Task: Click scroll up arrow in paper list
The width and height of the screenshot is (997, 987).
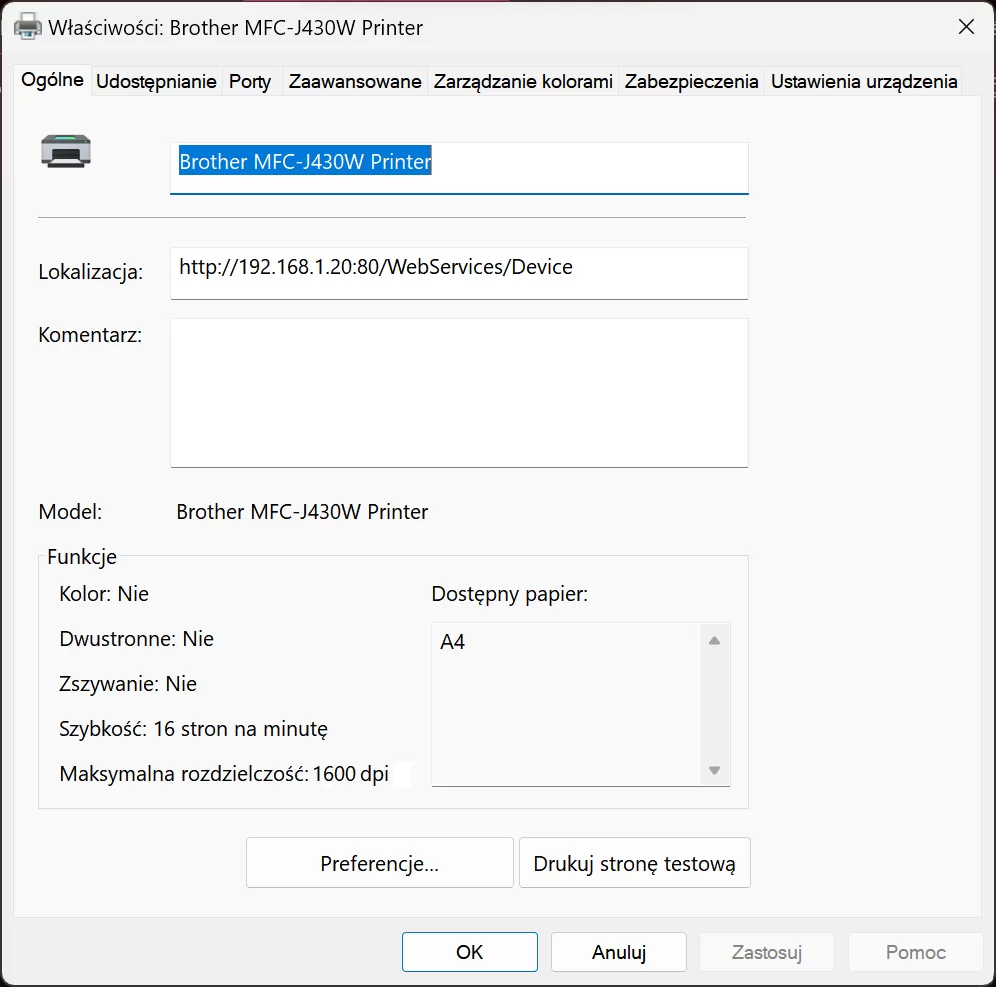Action: 714,640
